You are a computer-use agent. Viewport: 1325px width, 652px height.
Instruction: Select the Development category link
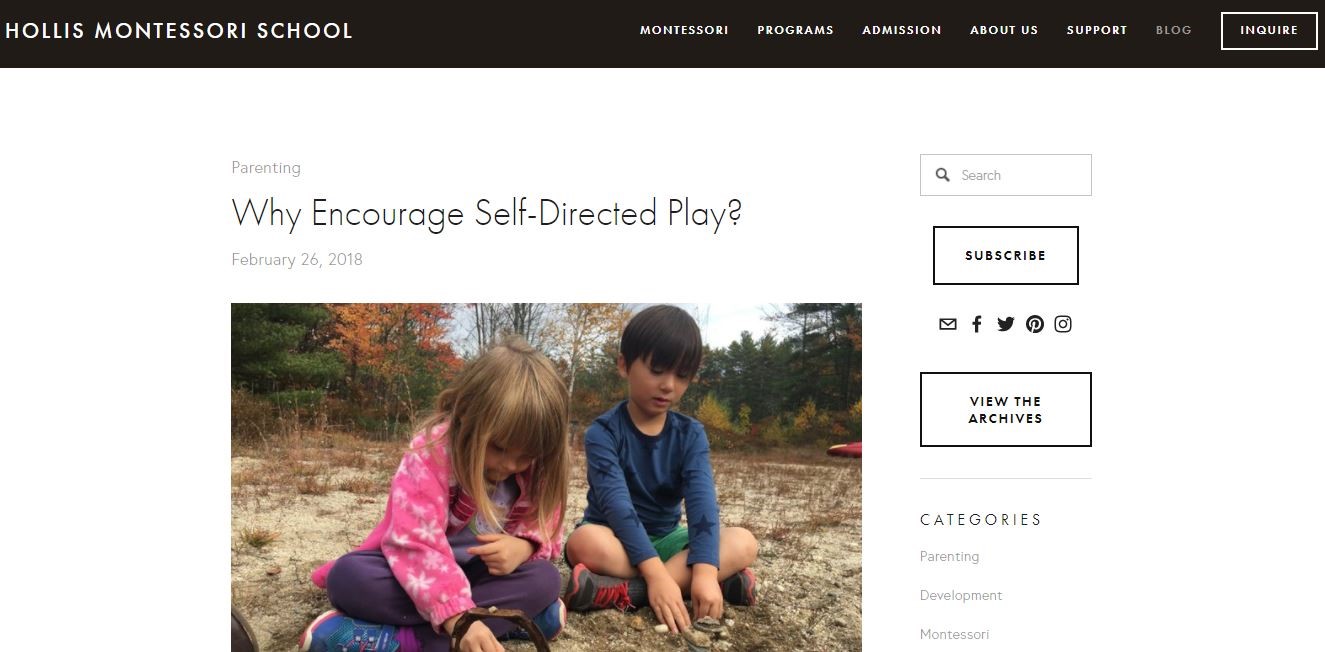(961, 595)
